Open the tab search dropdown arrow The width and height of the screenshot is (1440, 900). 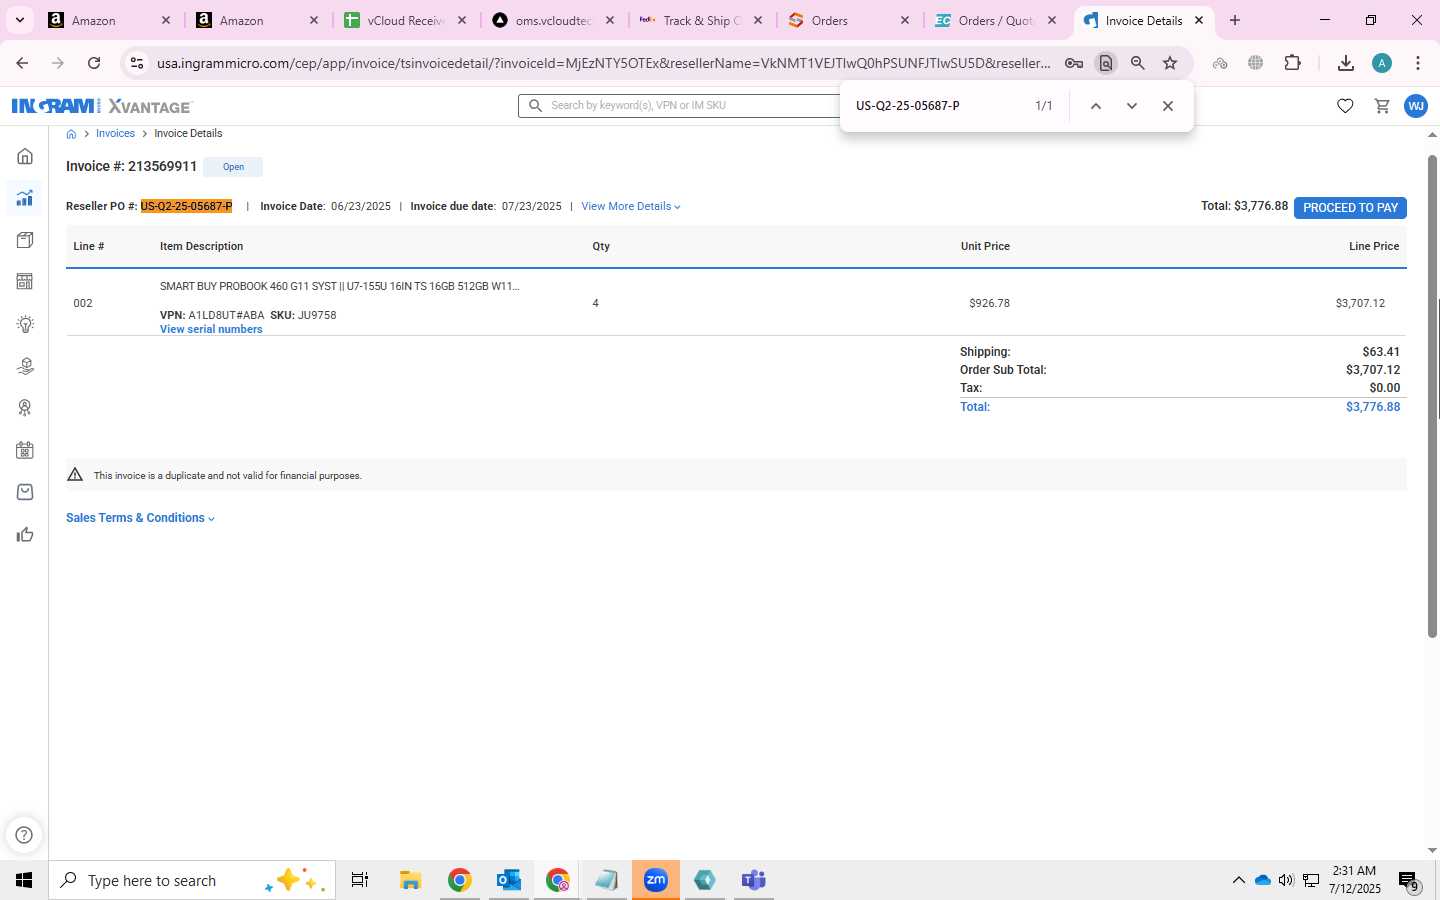(x=19, y=20)
